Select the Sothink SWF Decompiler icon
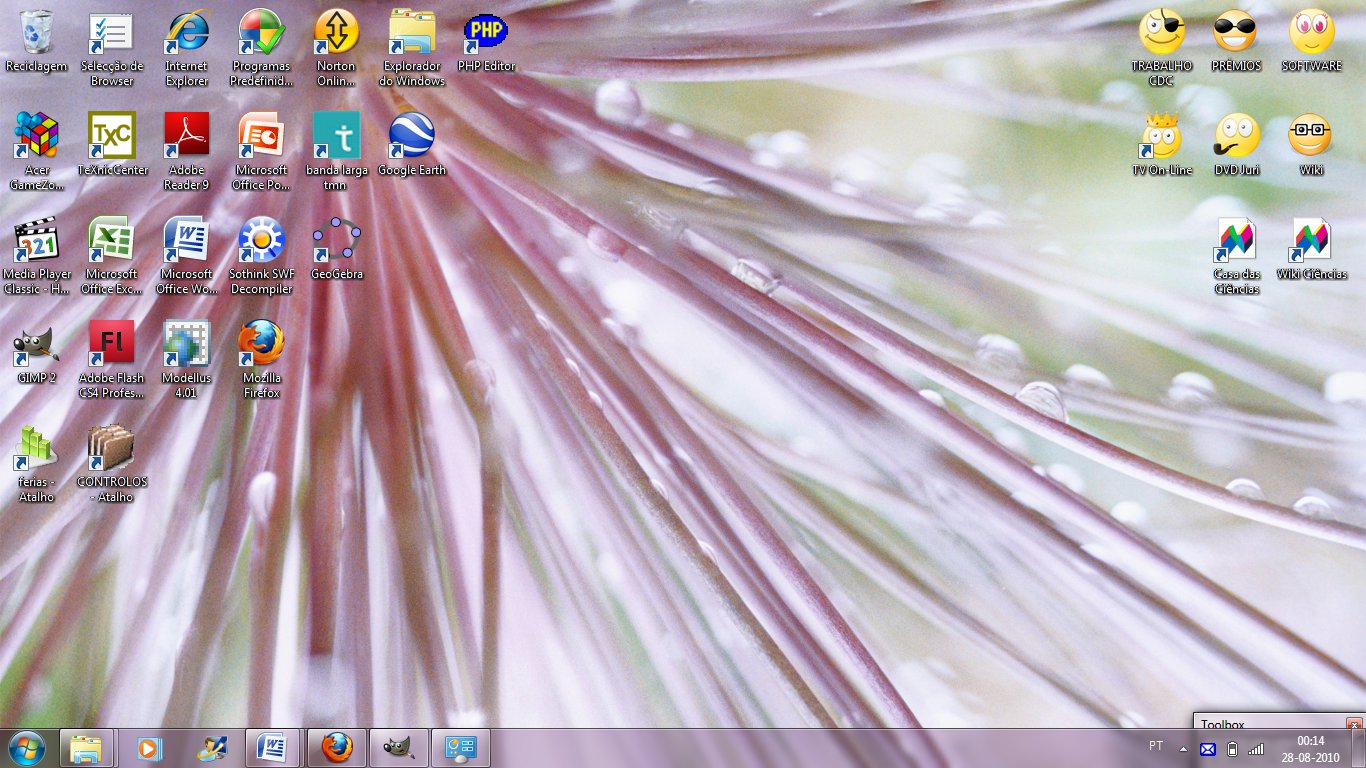The image size is (1366, 768). point(261,241)
